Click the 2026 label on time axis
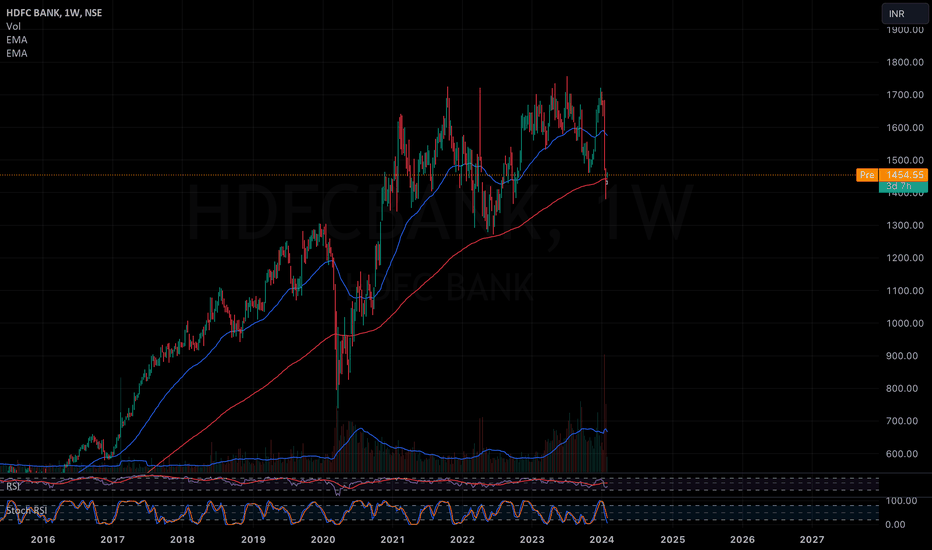 point(742,540)
